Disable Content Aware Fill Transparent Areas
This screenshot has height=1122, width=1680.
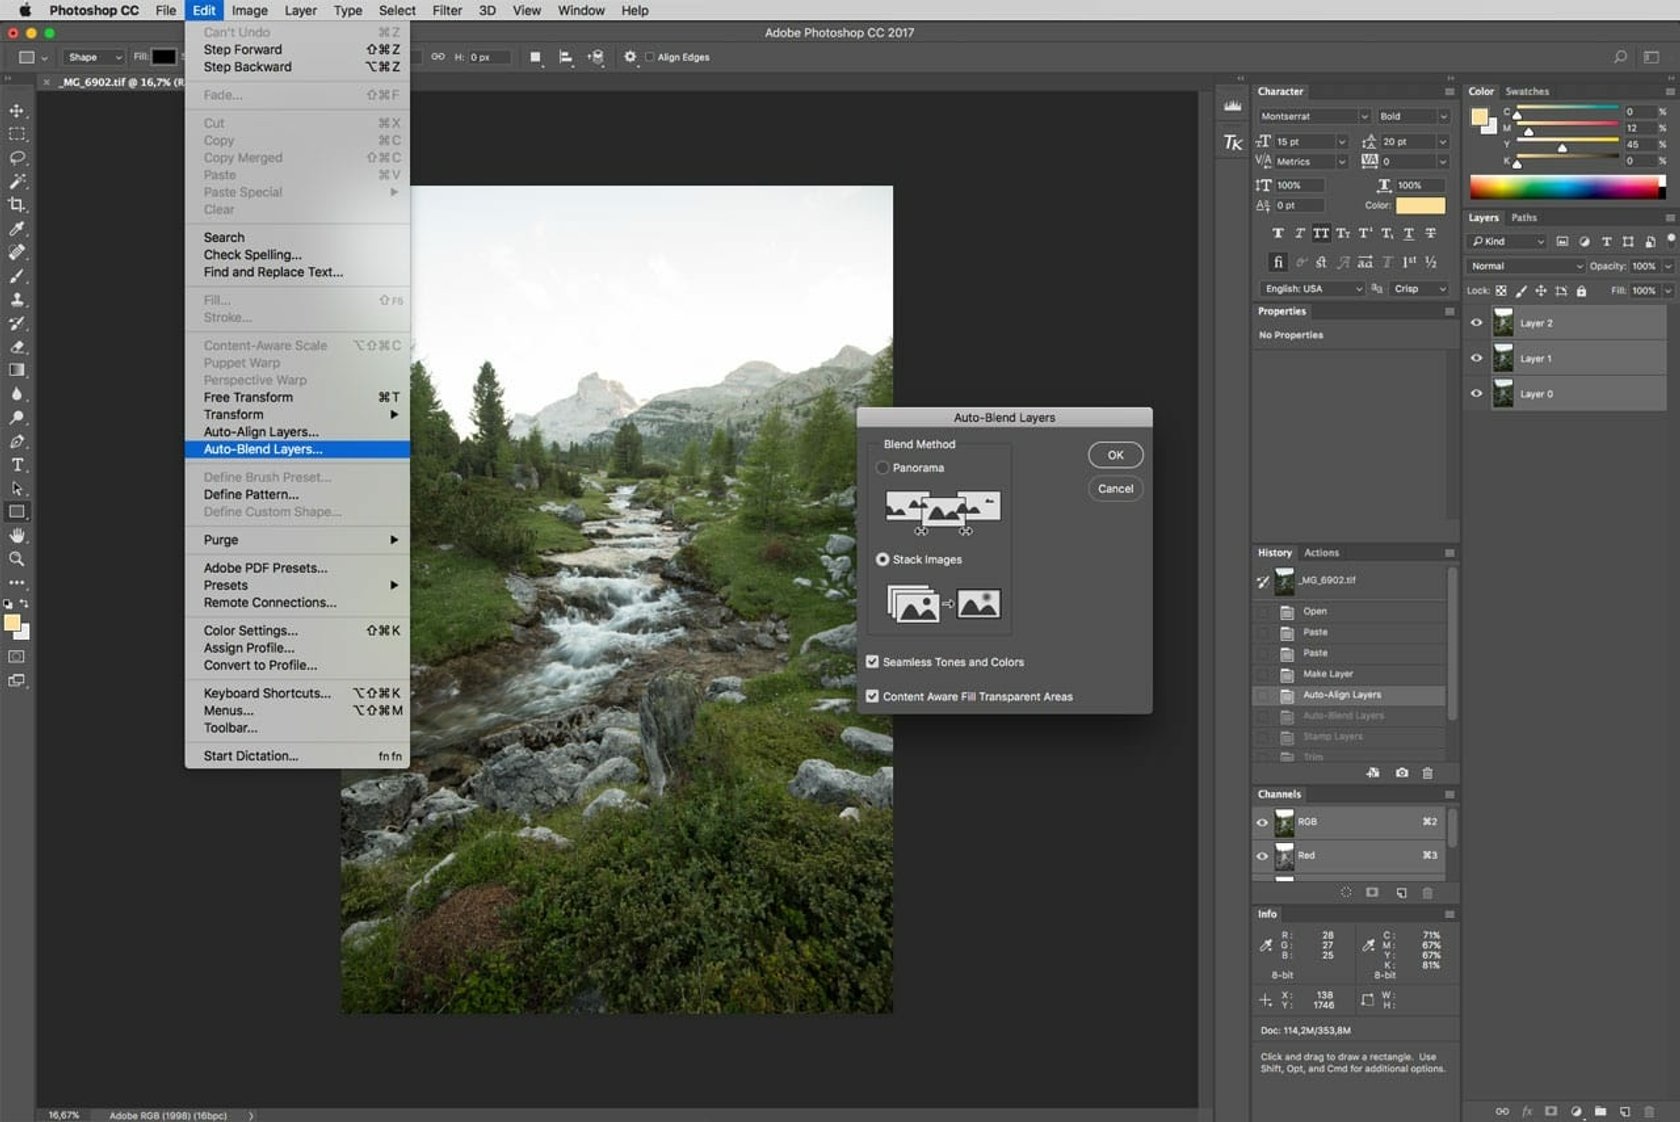[x=872, y=696]
